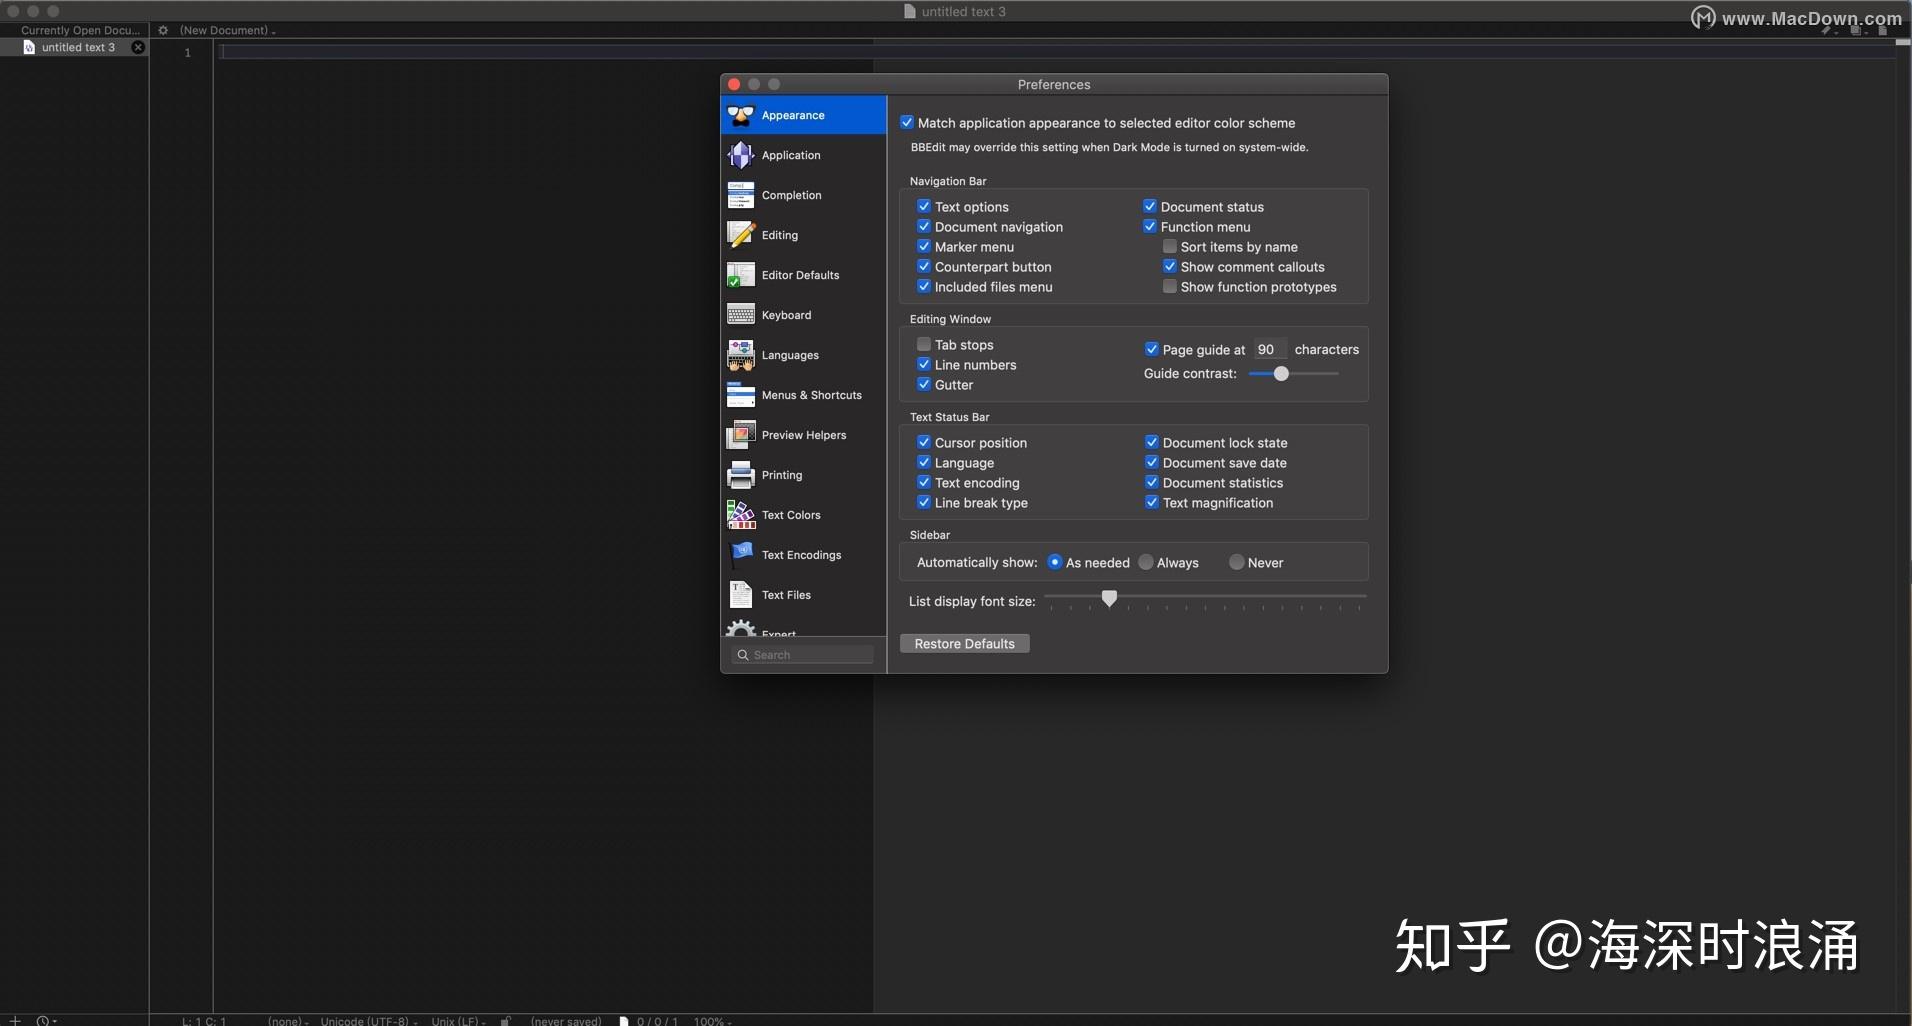
Task: Open the Text Colors settings
Action: click(790, 514)
